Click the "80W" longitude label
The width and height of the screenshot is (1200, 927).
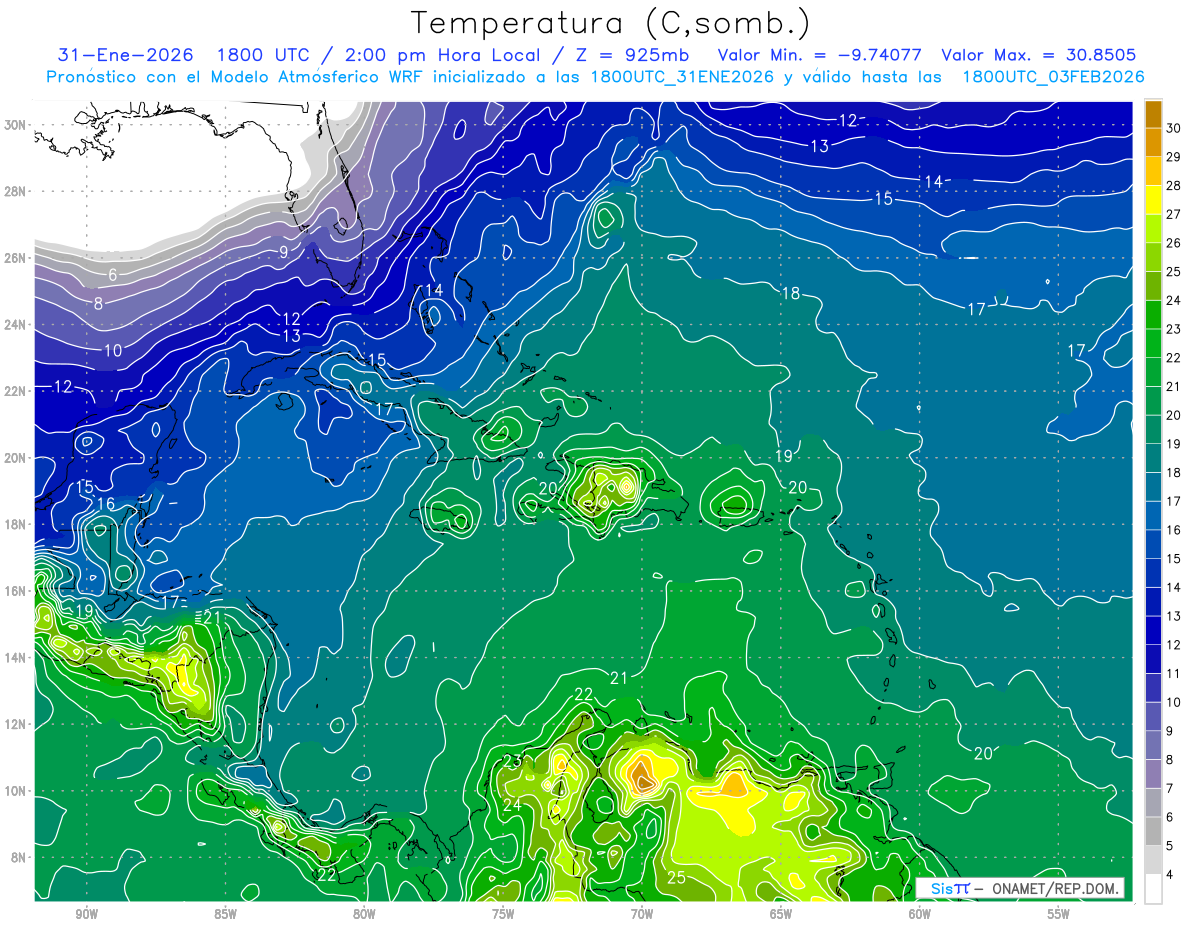click(364, 914)
